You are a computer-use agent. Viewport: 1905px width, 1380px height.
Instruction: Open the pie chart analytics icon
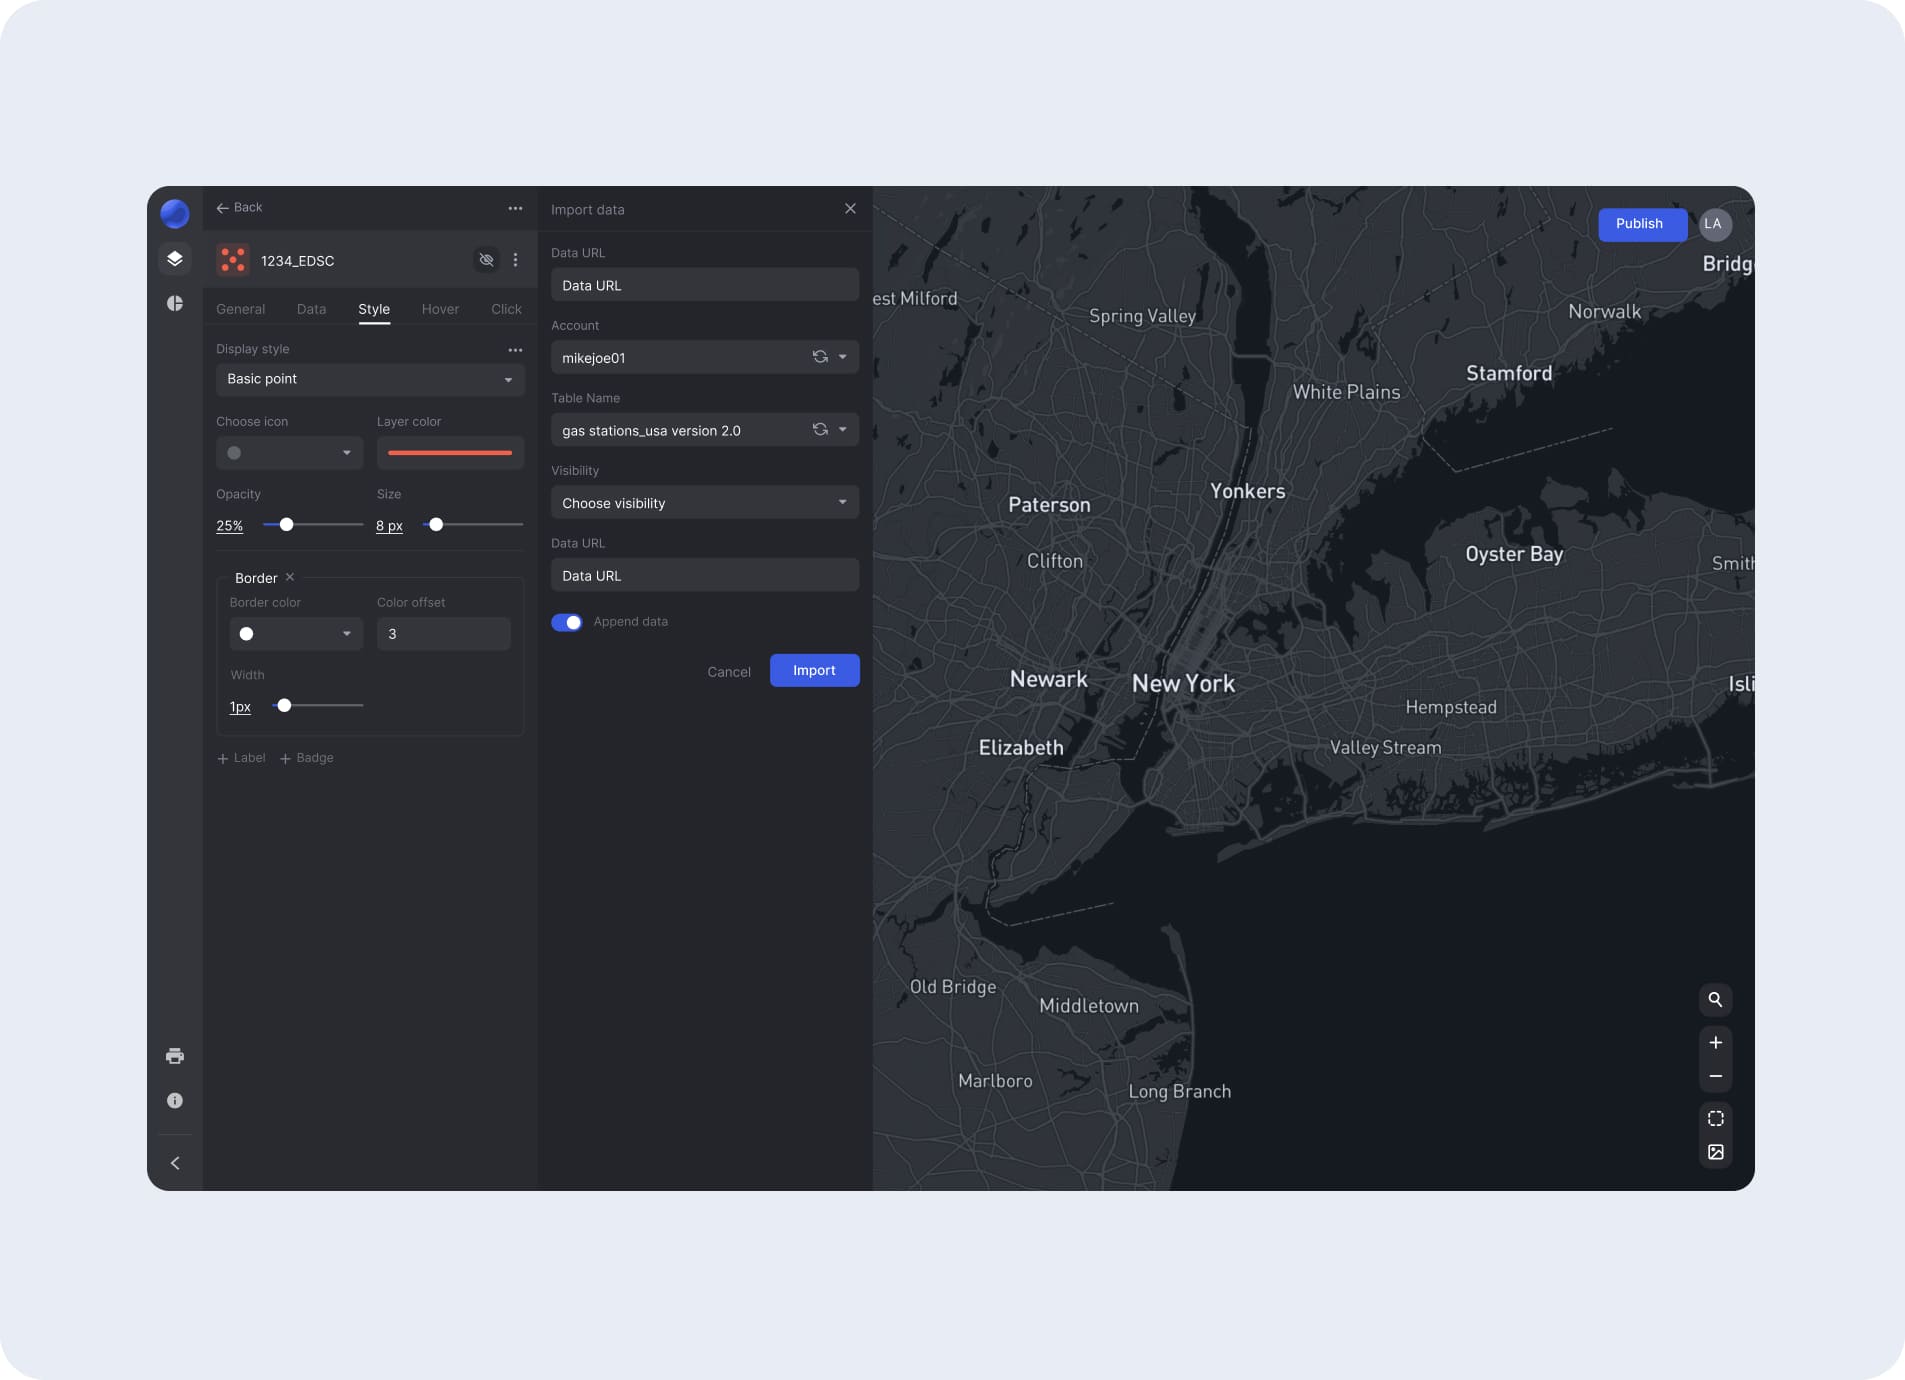(175, 303)
